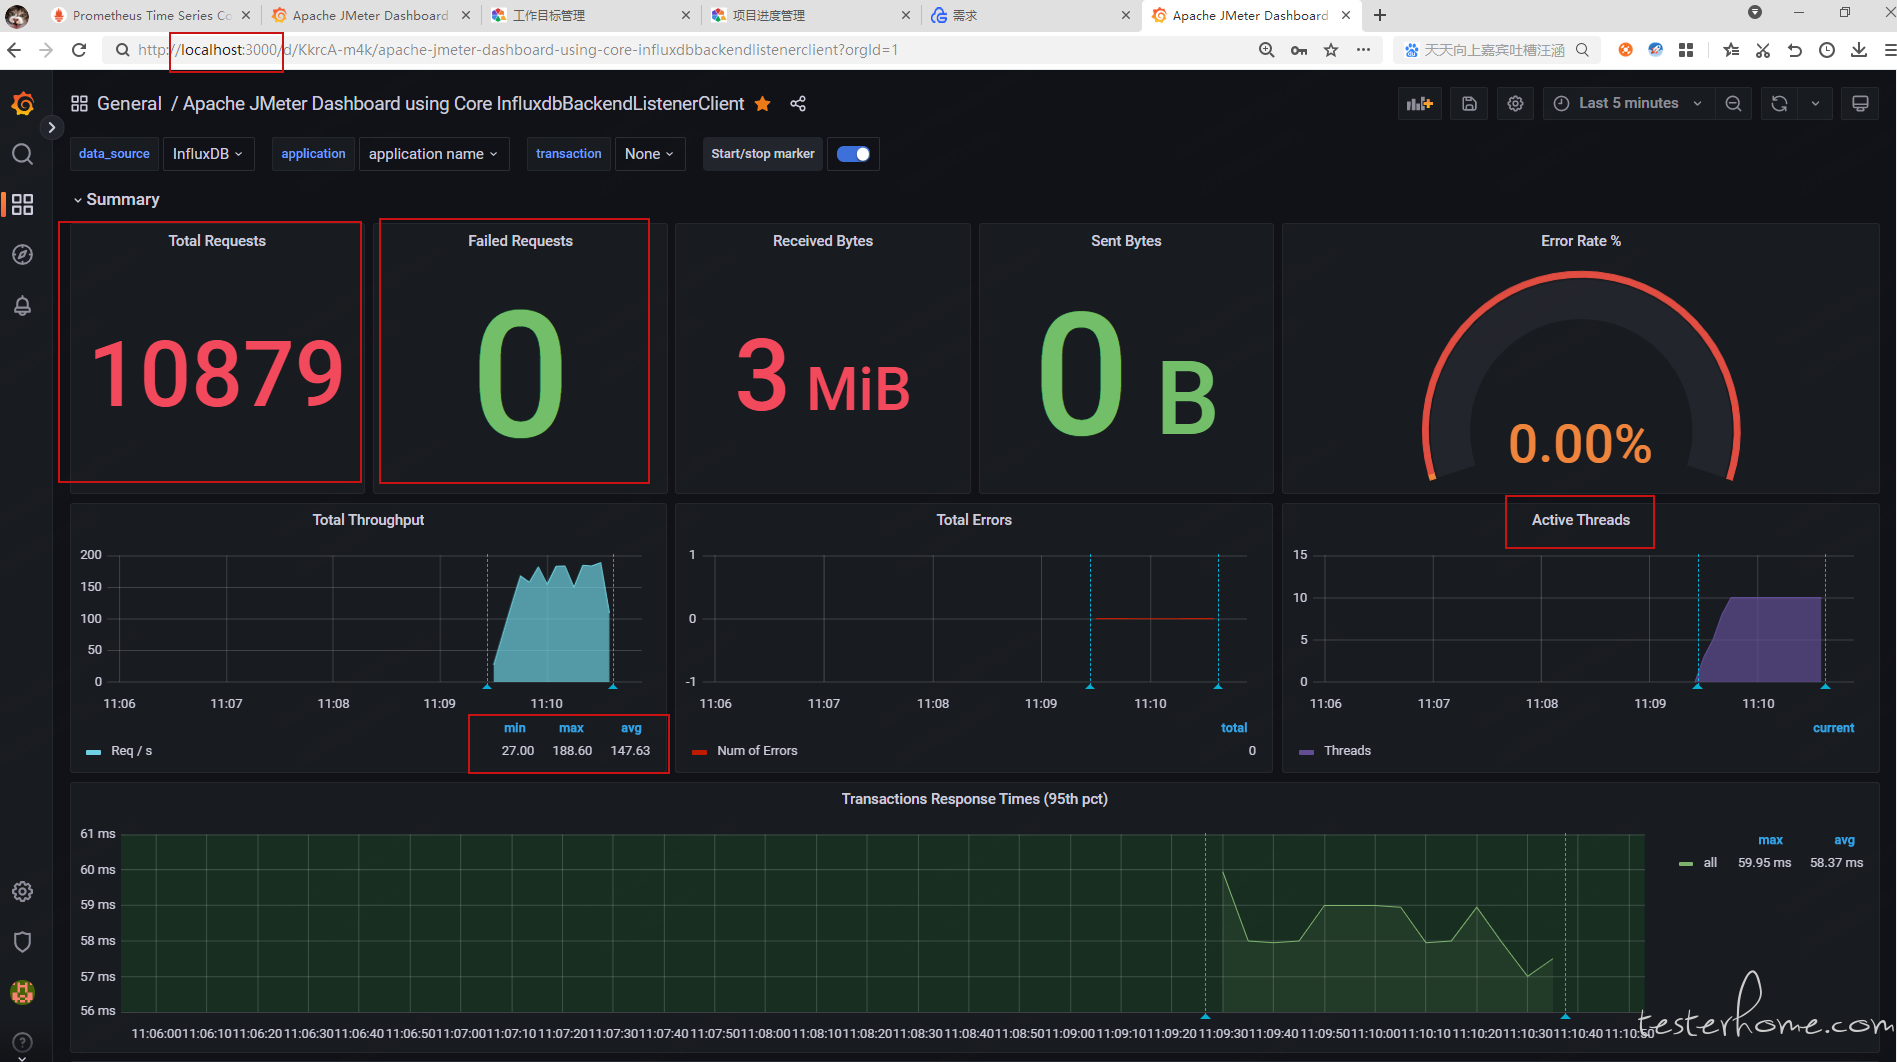
Task: Switch to the 工作目标管理 browser tab
Action: point(590,15)
